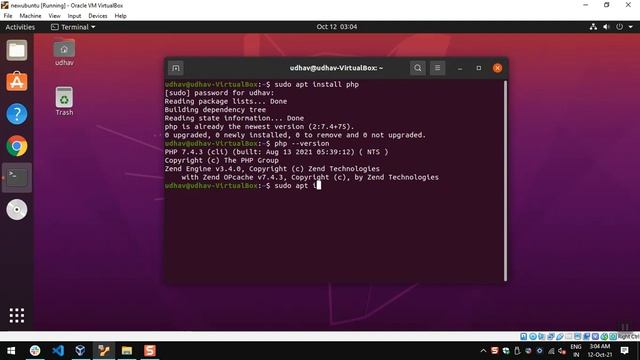The width and height of the screenshot is (640, 360).
Task: Click the ENG IN language indicator
Action: pos(576,351)
